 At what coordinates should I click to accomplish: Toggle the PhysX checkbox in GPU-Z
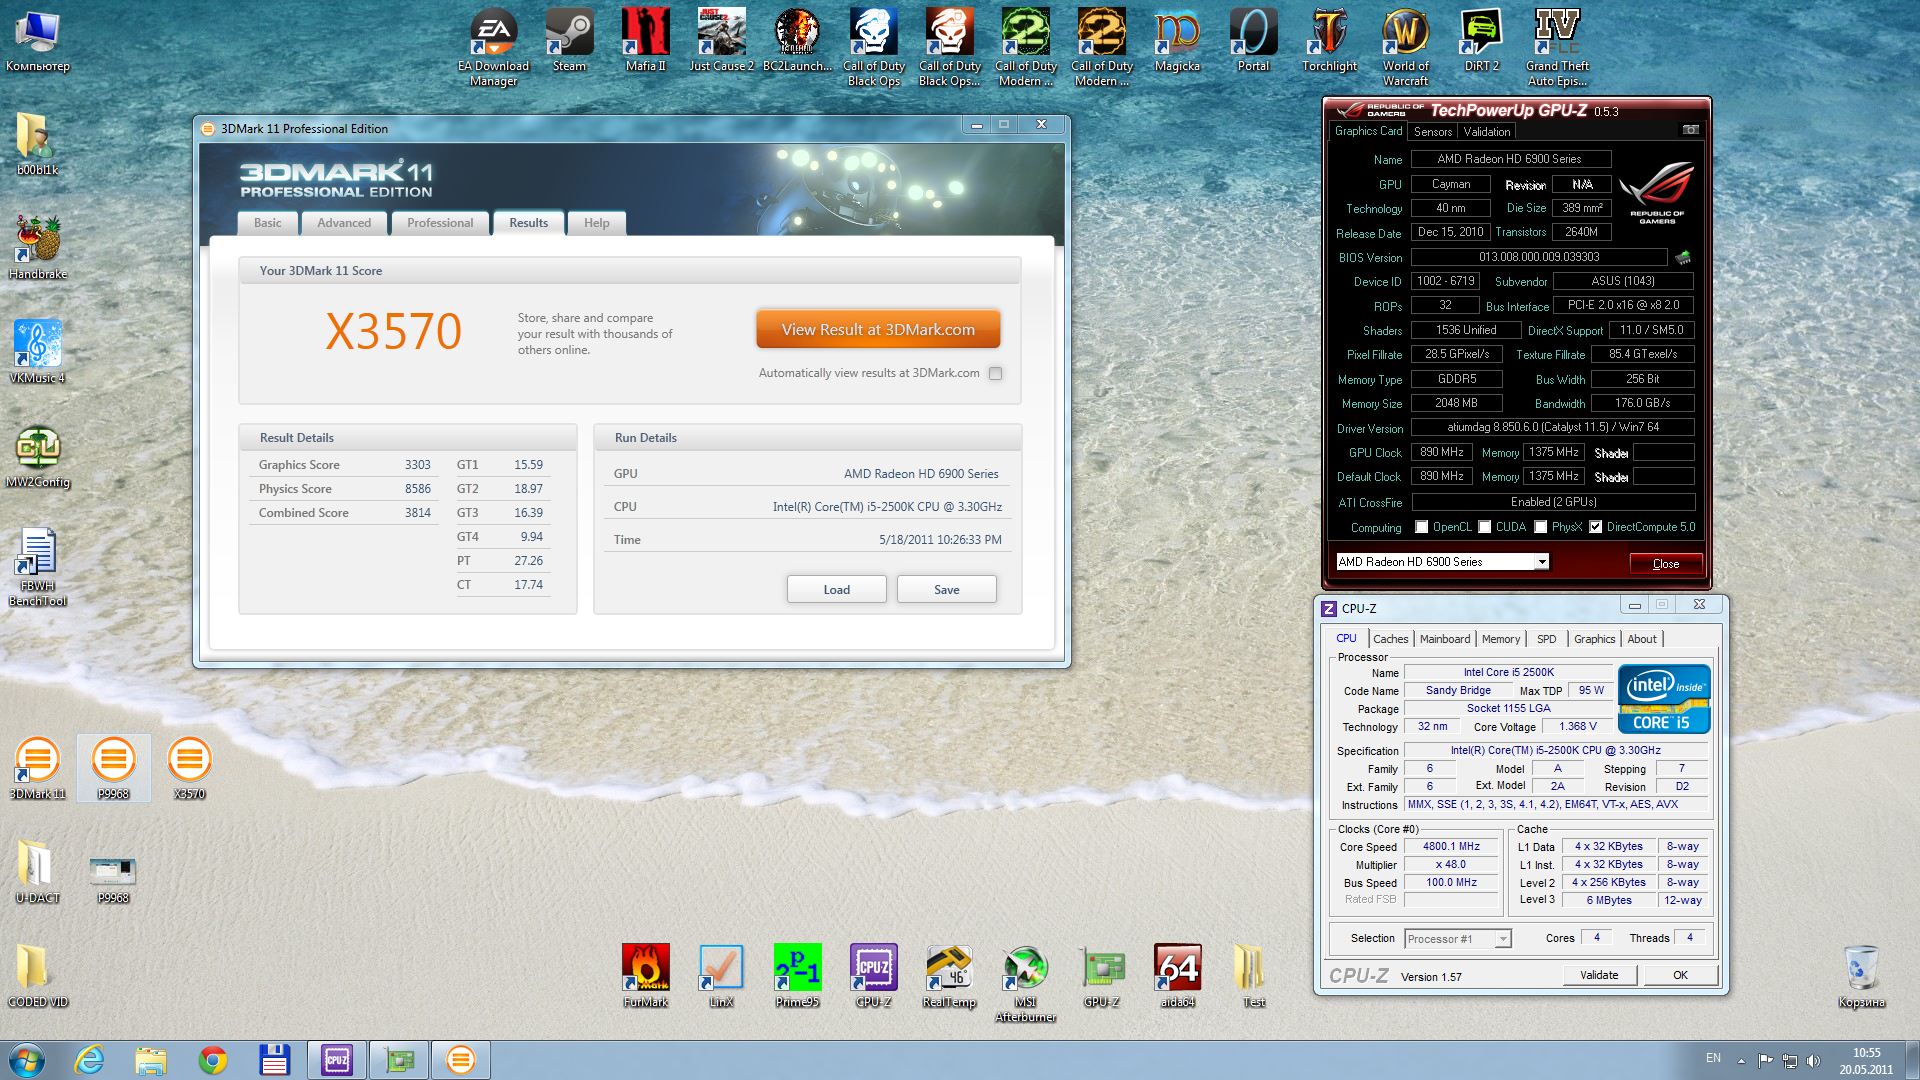coord(1540,526)
